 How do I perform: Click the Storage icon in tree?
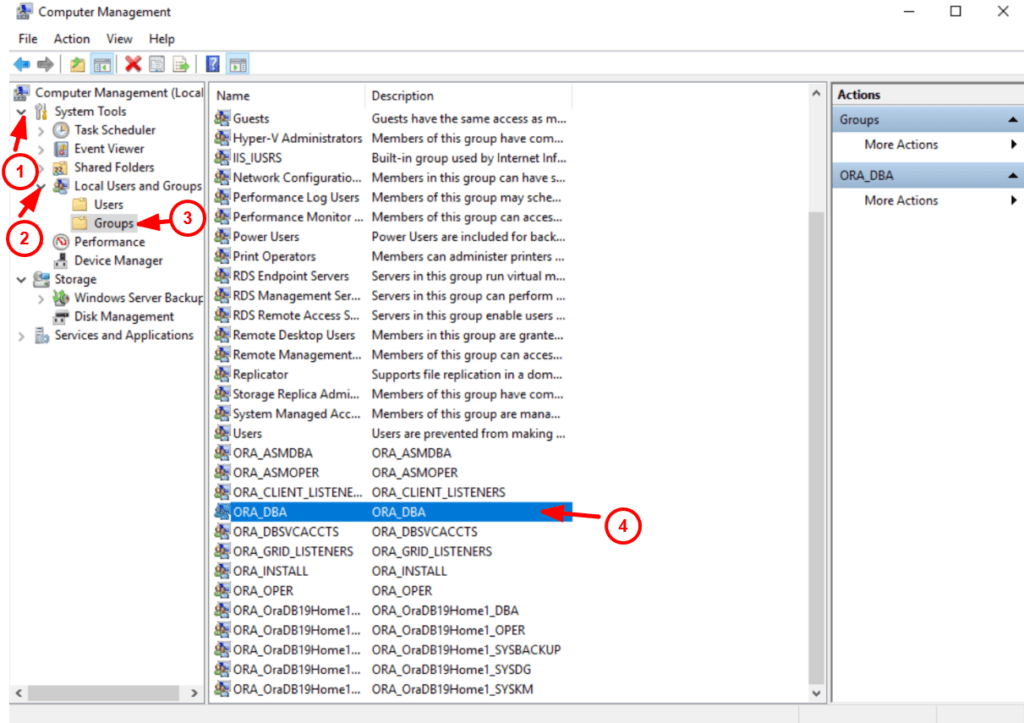42,279
